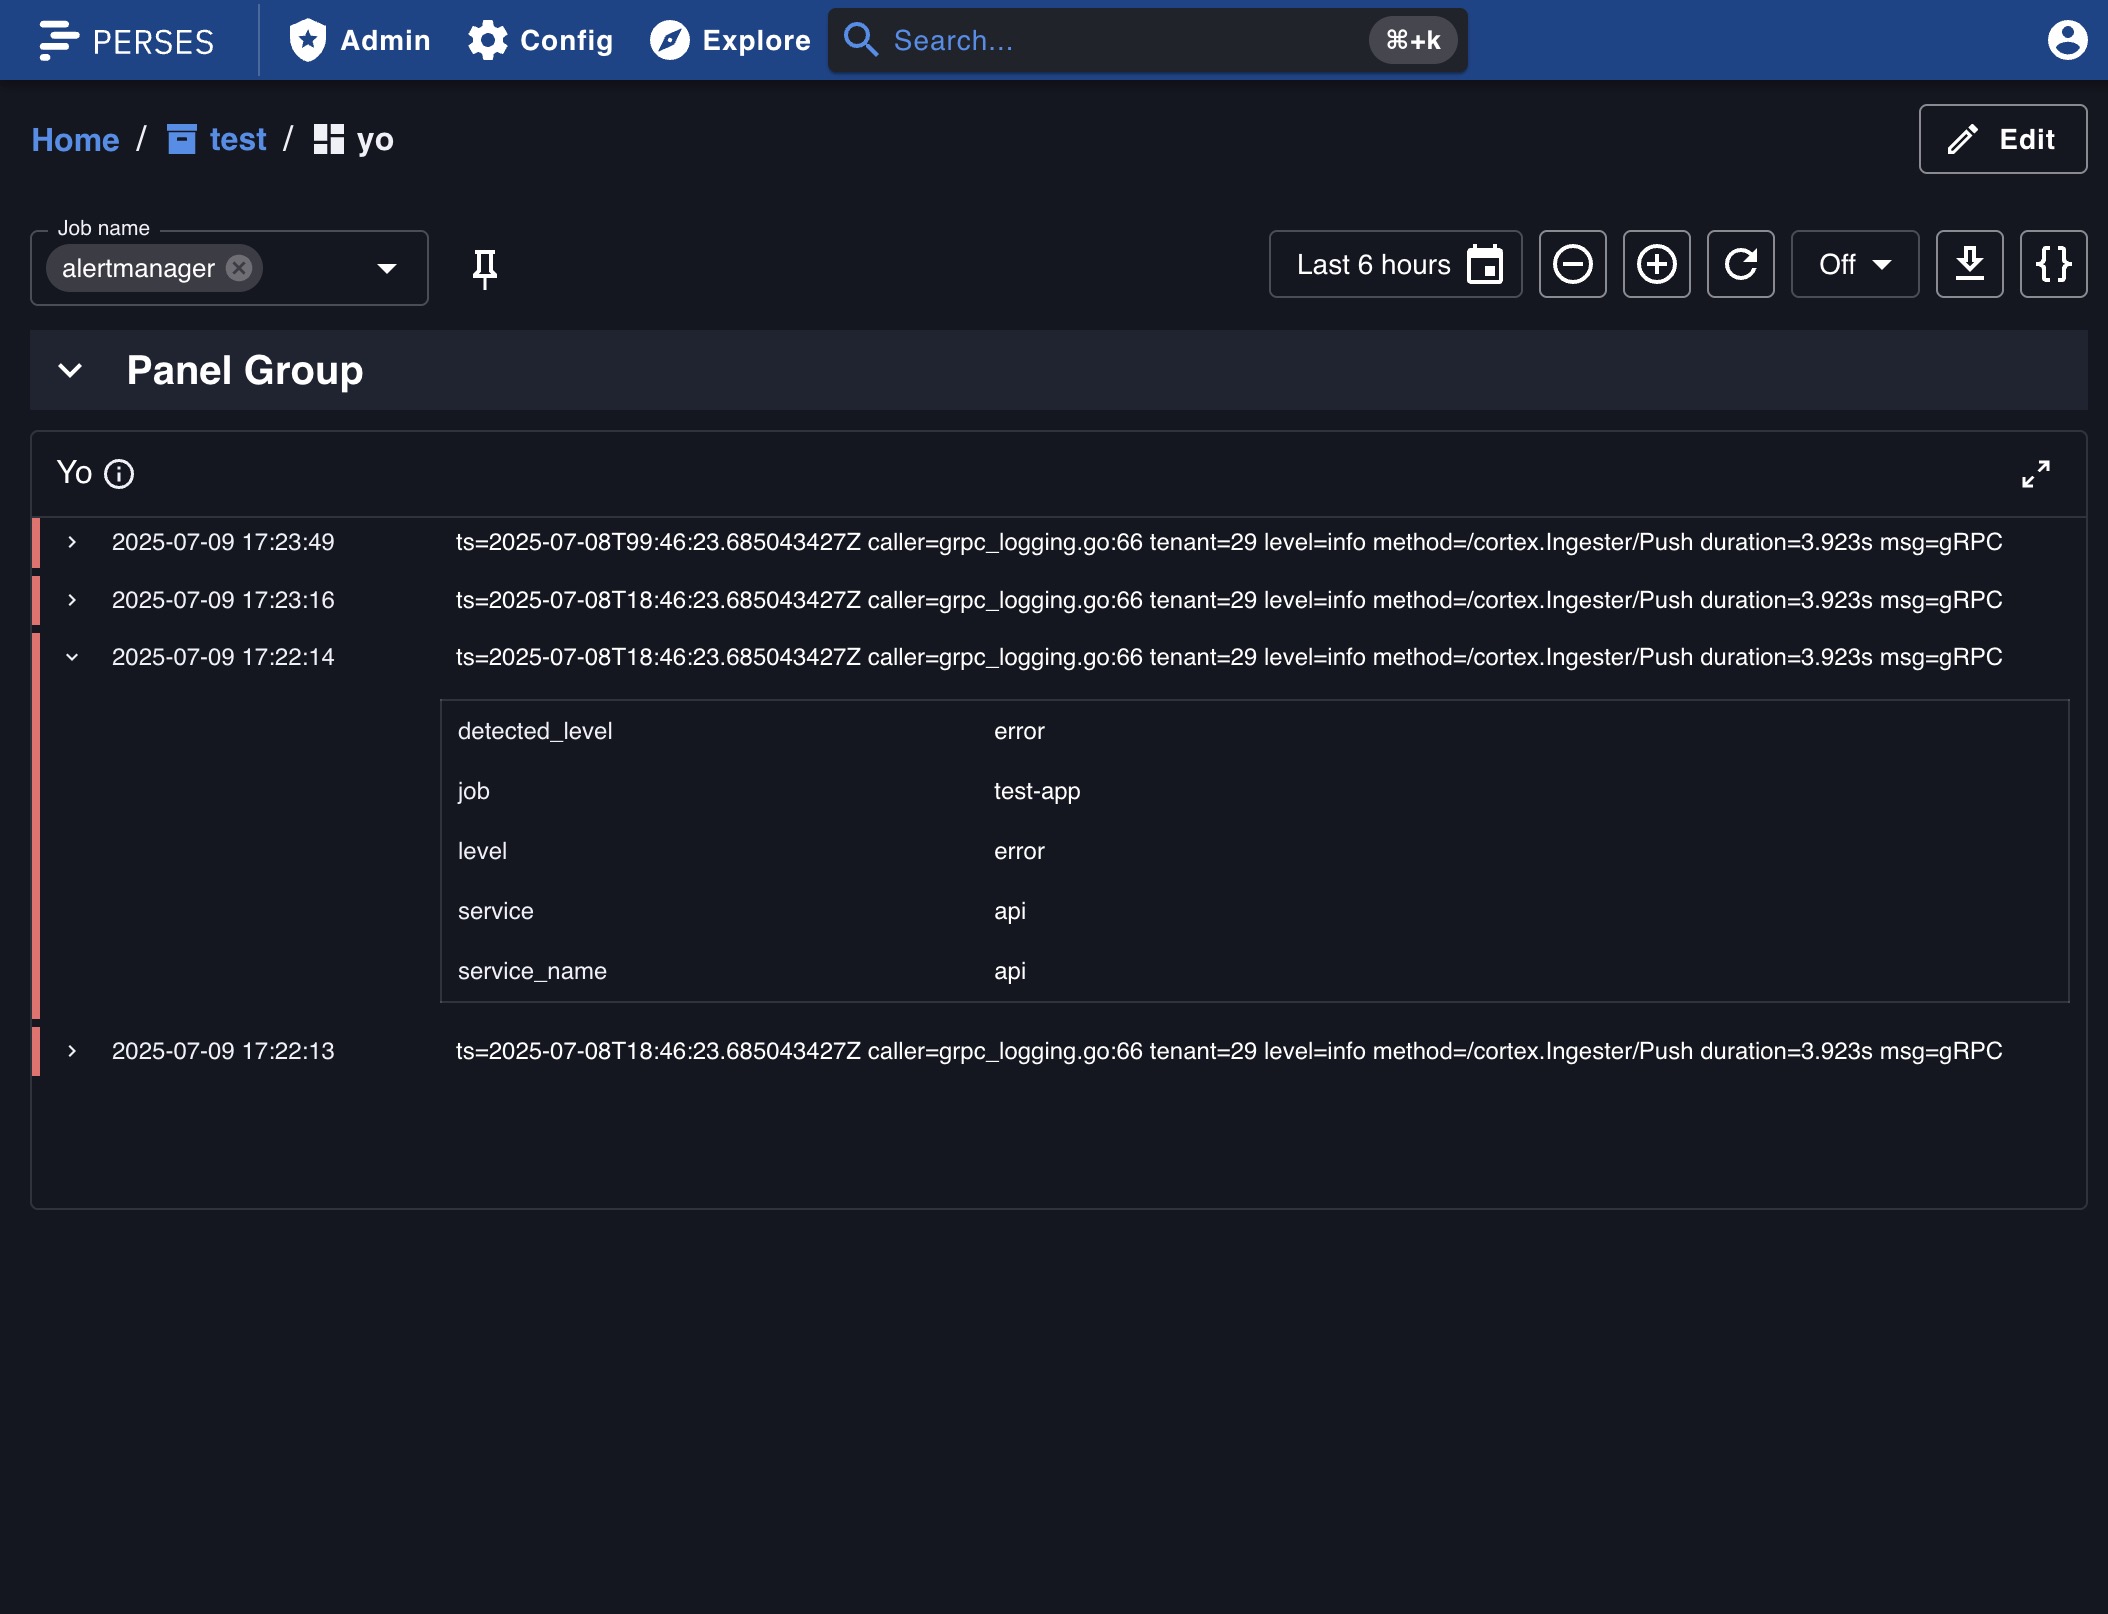Expand the 17:23:49 log entry
Viewport: 2108px width, 1614px height.
coord(73,542)
